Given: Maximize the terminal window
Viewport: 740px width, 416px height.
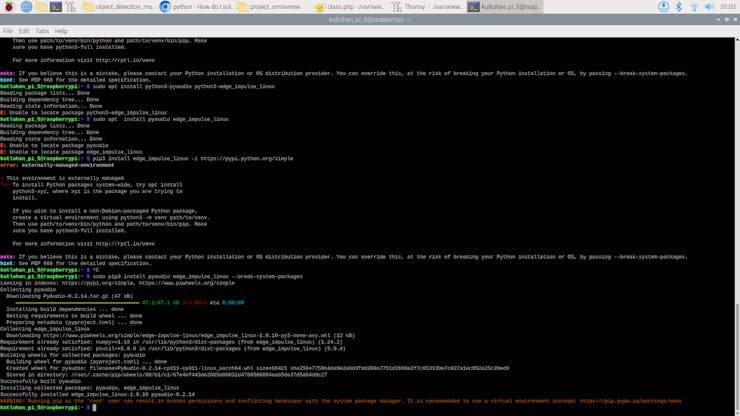Looking at the screenshot, I should coord(727,19).
